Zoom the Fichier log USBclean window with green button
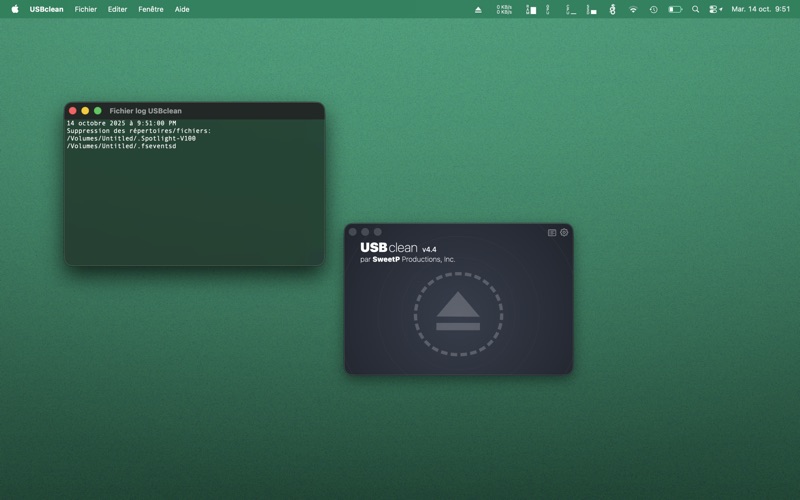This screenshot has height=500, width=800. click(97, 111)
